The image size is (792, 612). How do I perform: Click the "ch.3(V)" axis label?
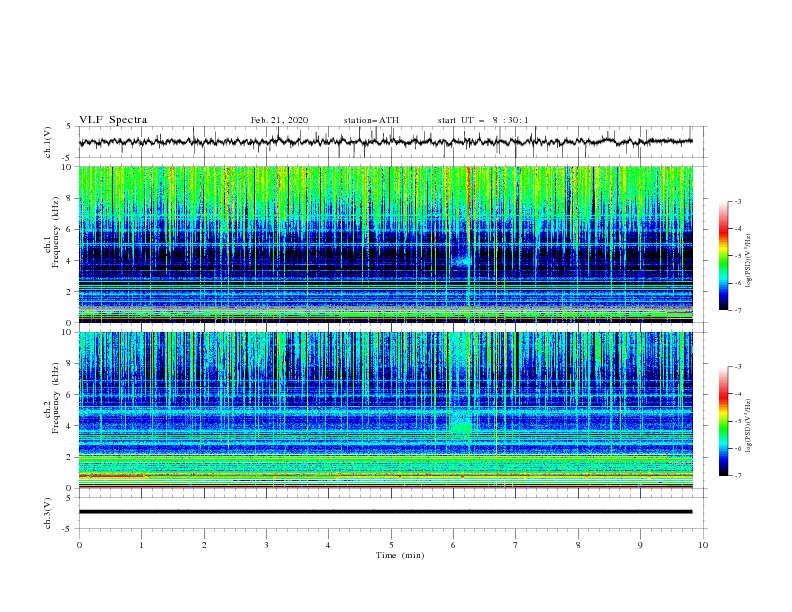[x=48, y=513]
